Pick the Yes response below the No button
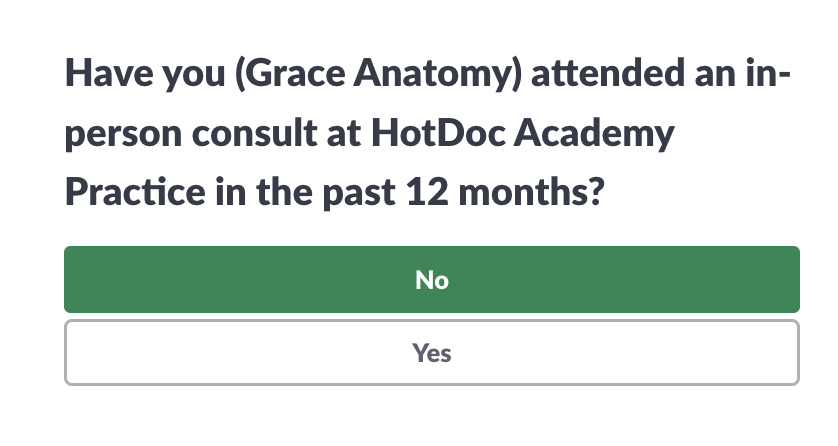838x446 pixels. (432, 353)
